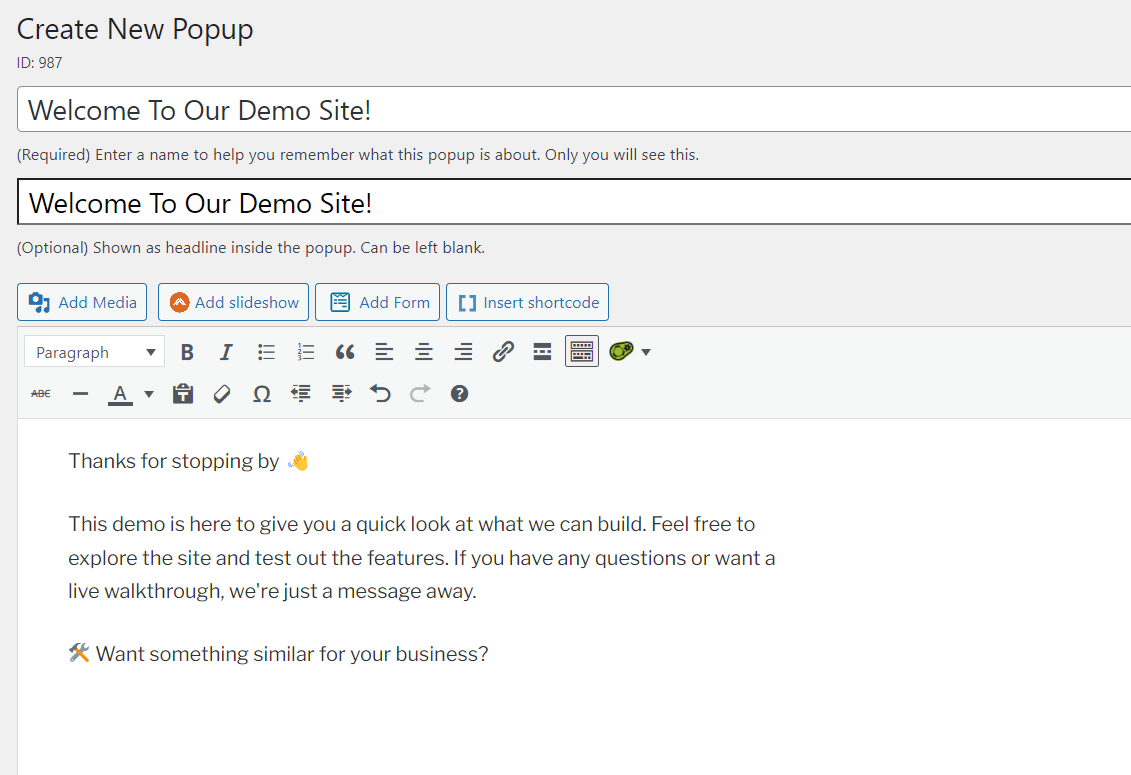Apply italic formatting
The height and width of the screenshot is (775, 1131).
click(x=226, y=352)
